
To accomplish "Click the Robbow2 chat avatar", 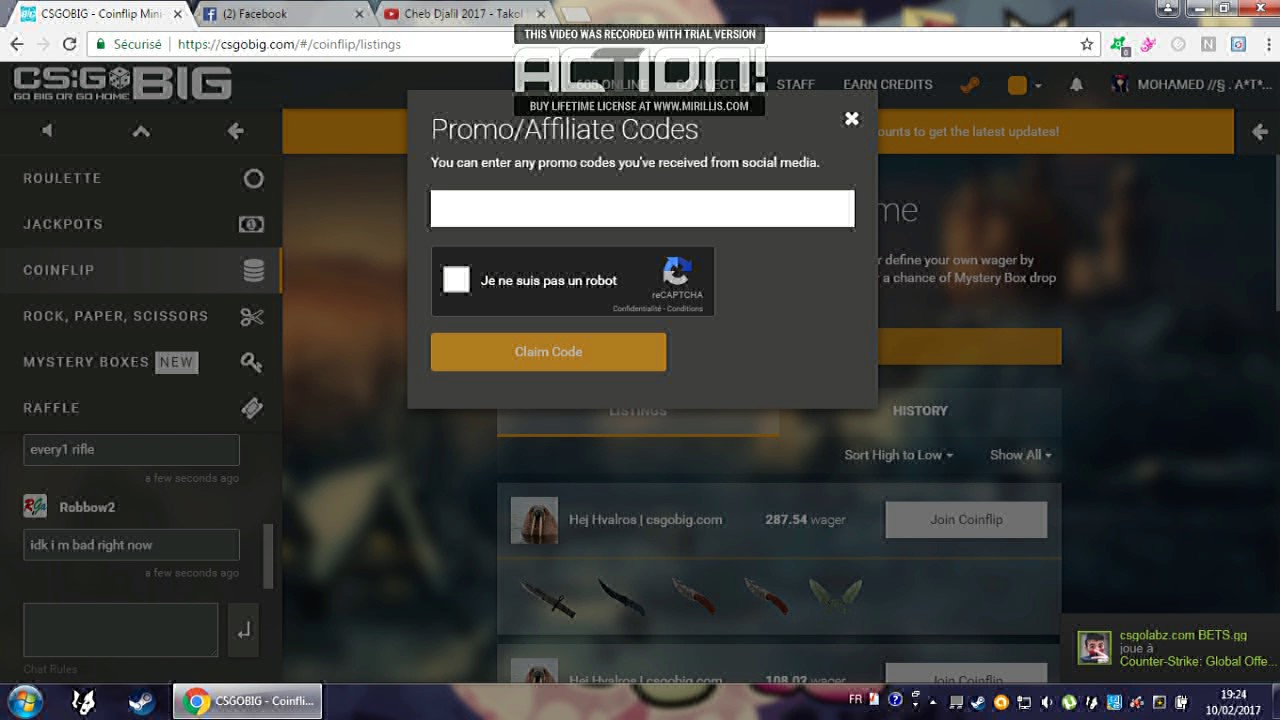I will [35, 506].
